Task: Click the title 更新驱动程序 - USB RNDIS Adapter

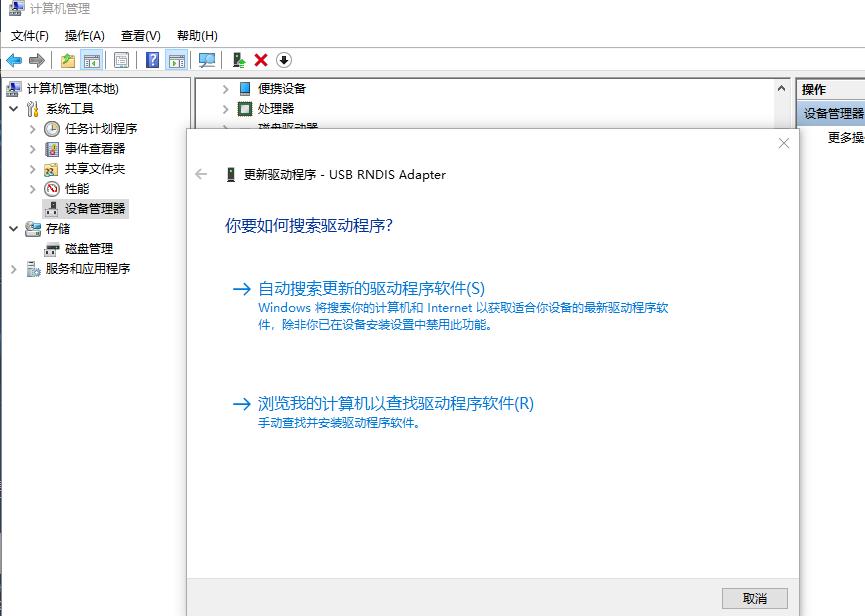Action: click(345, 175)
